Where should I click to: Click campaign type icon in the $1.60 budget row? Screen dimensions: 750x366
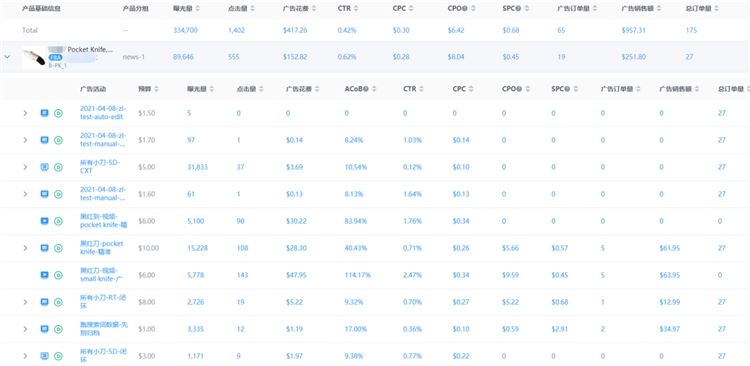(44, 194)
